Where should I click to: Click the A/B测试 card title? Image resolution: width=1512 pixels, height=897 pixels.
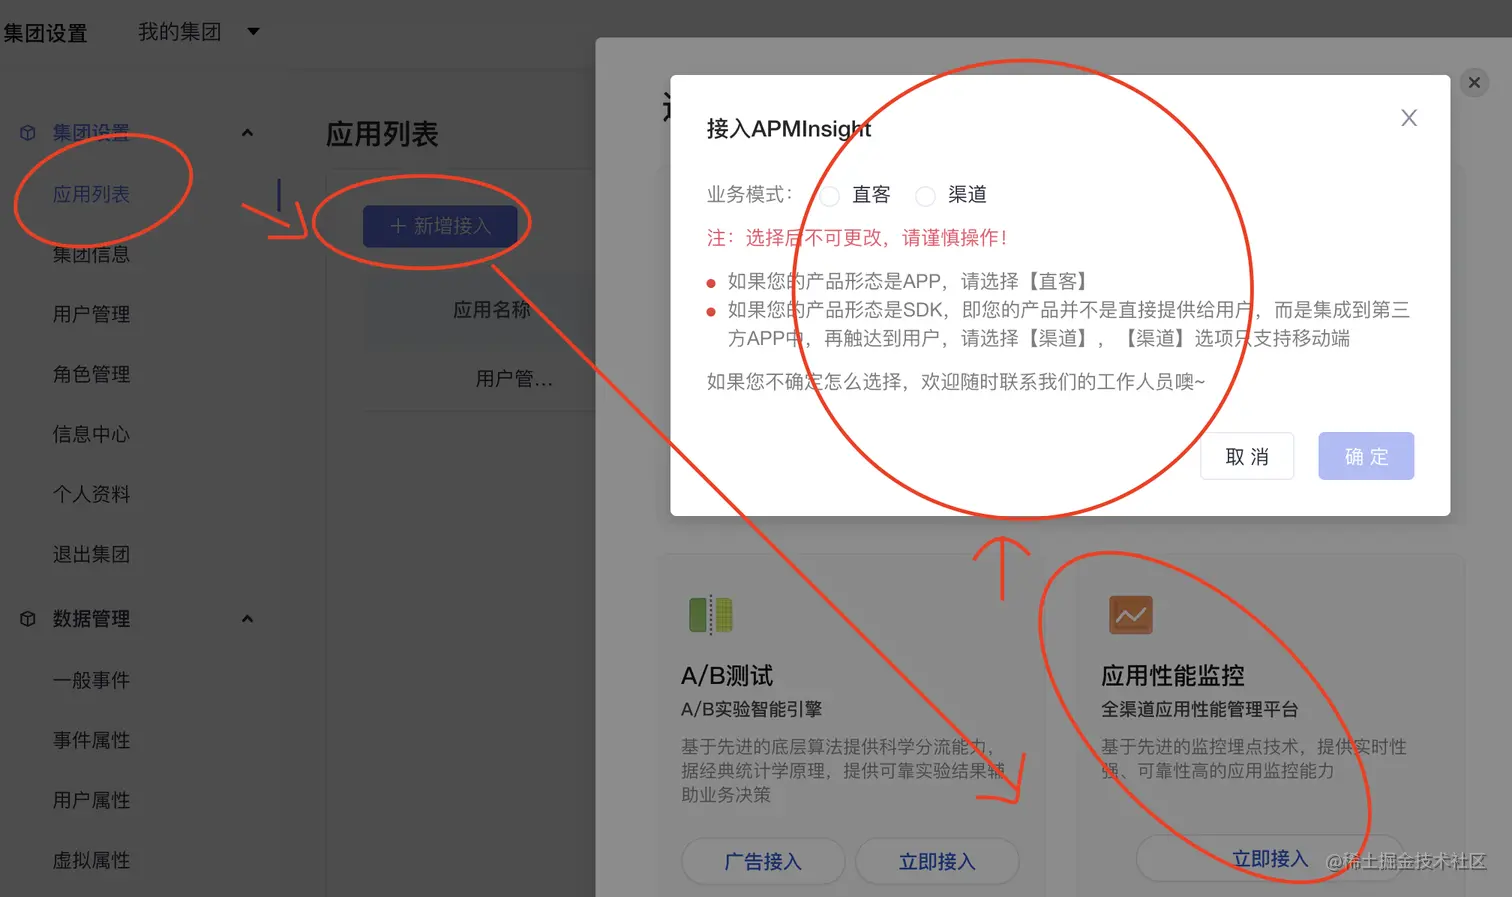(x=727, y=676)
